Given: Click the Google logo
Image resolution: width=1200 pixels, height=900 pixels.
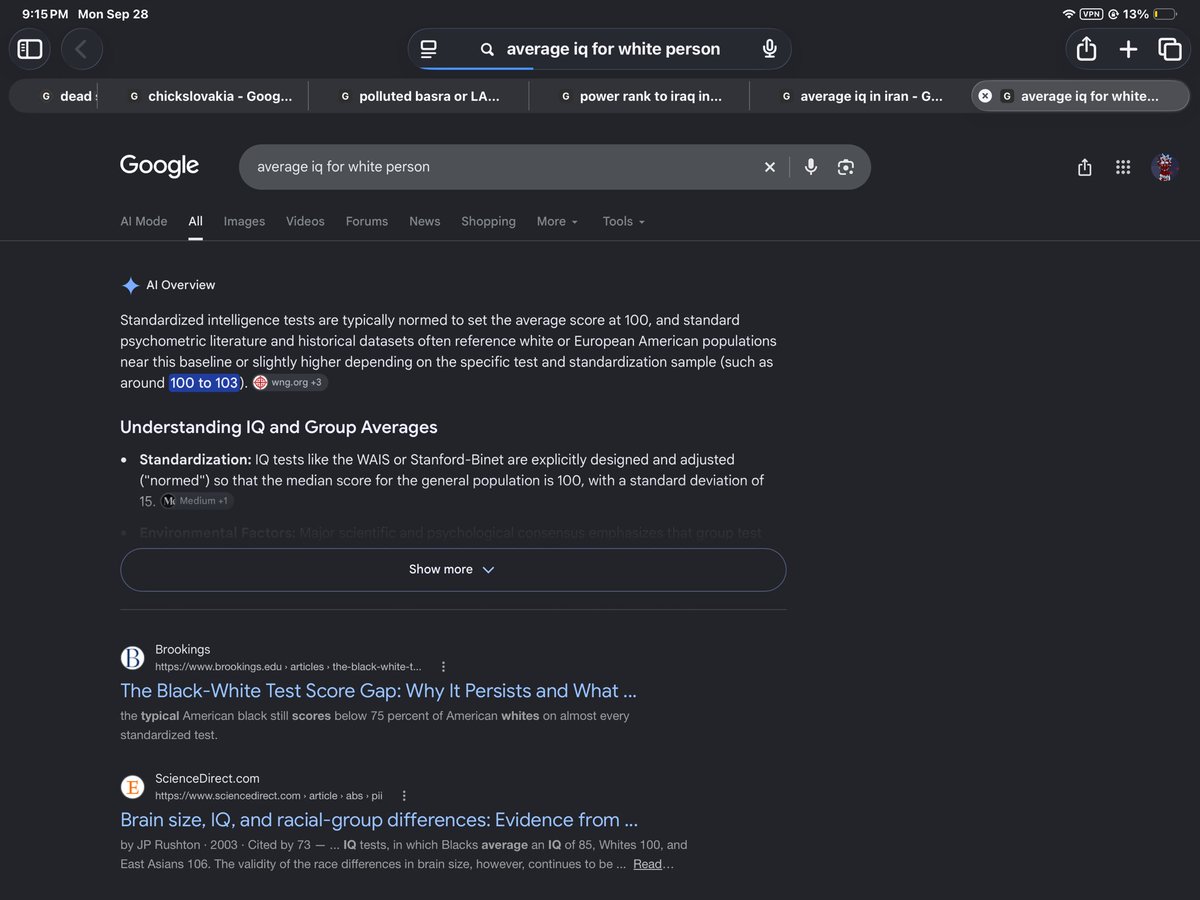Looking at the screenshot, I should (x=159, y=166).
